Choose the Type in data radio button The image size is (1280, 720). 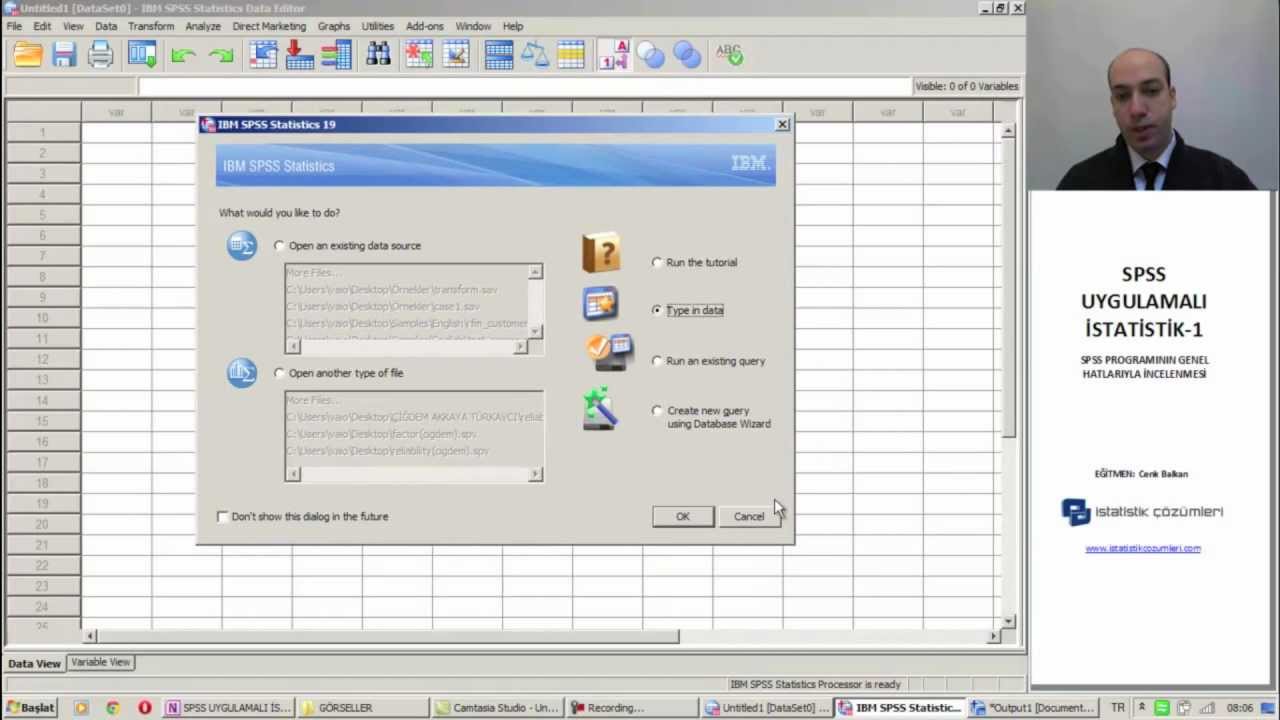tap(657, 310)
